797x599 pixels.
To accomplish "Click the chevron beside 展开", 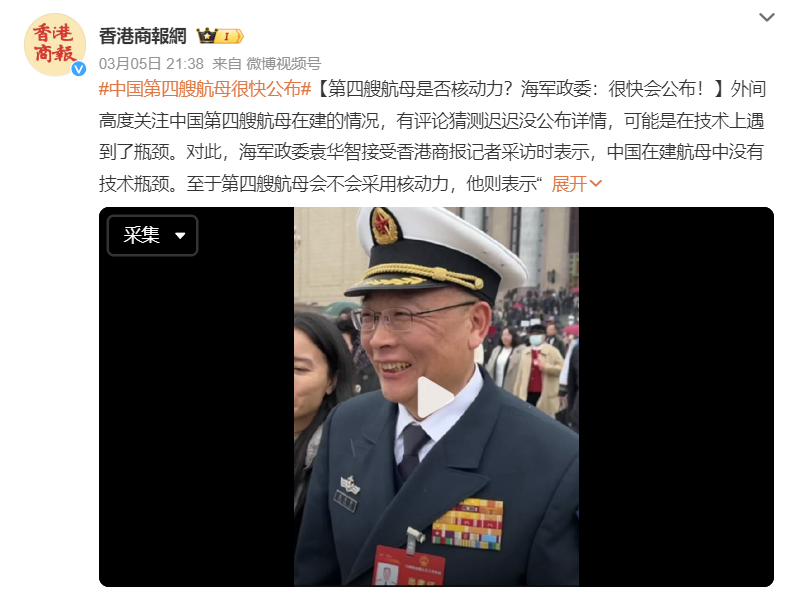I will [x=596, y=184].
